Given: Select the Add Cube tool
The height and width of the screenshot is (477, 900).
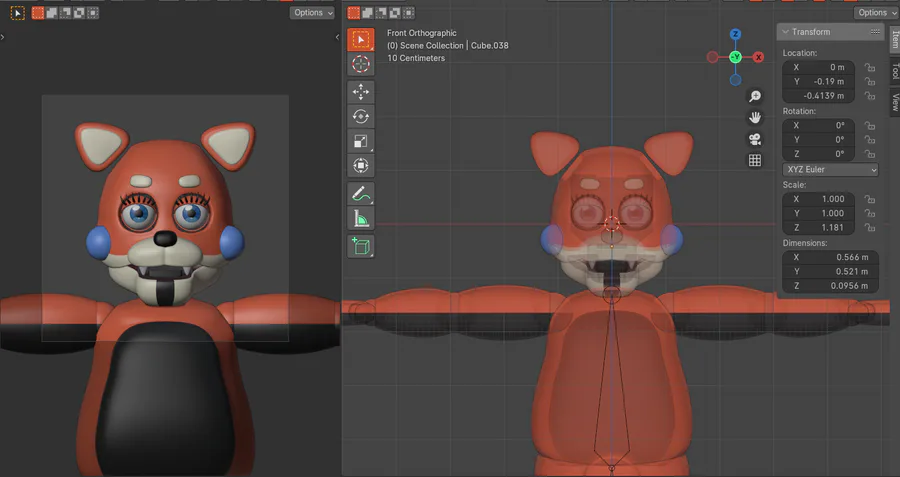Looking at the screenshot, I should (360, 246).
